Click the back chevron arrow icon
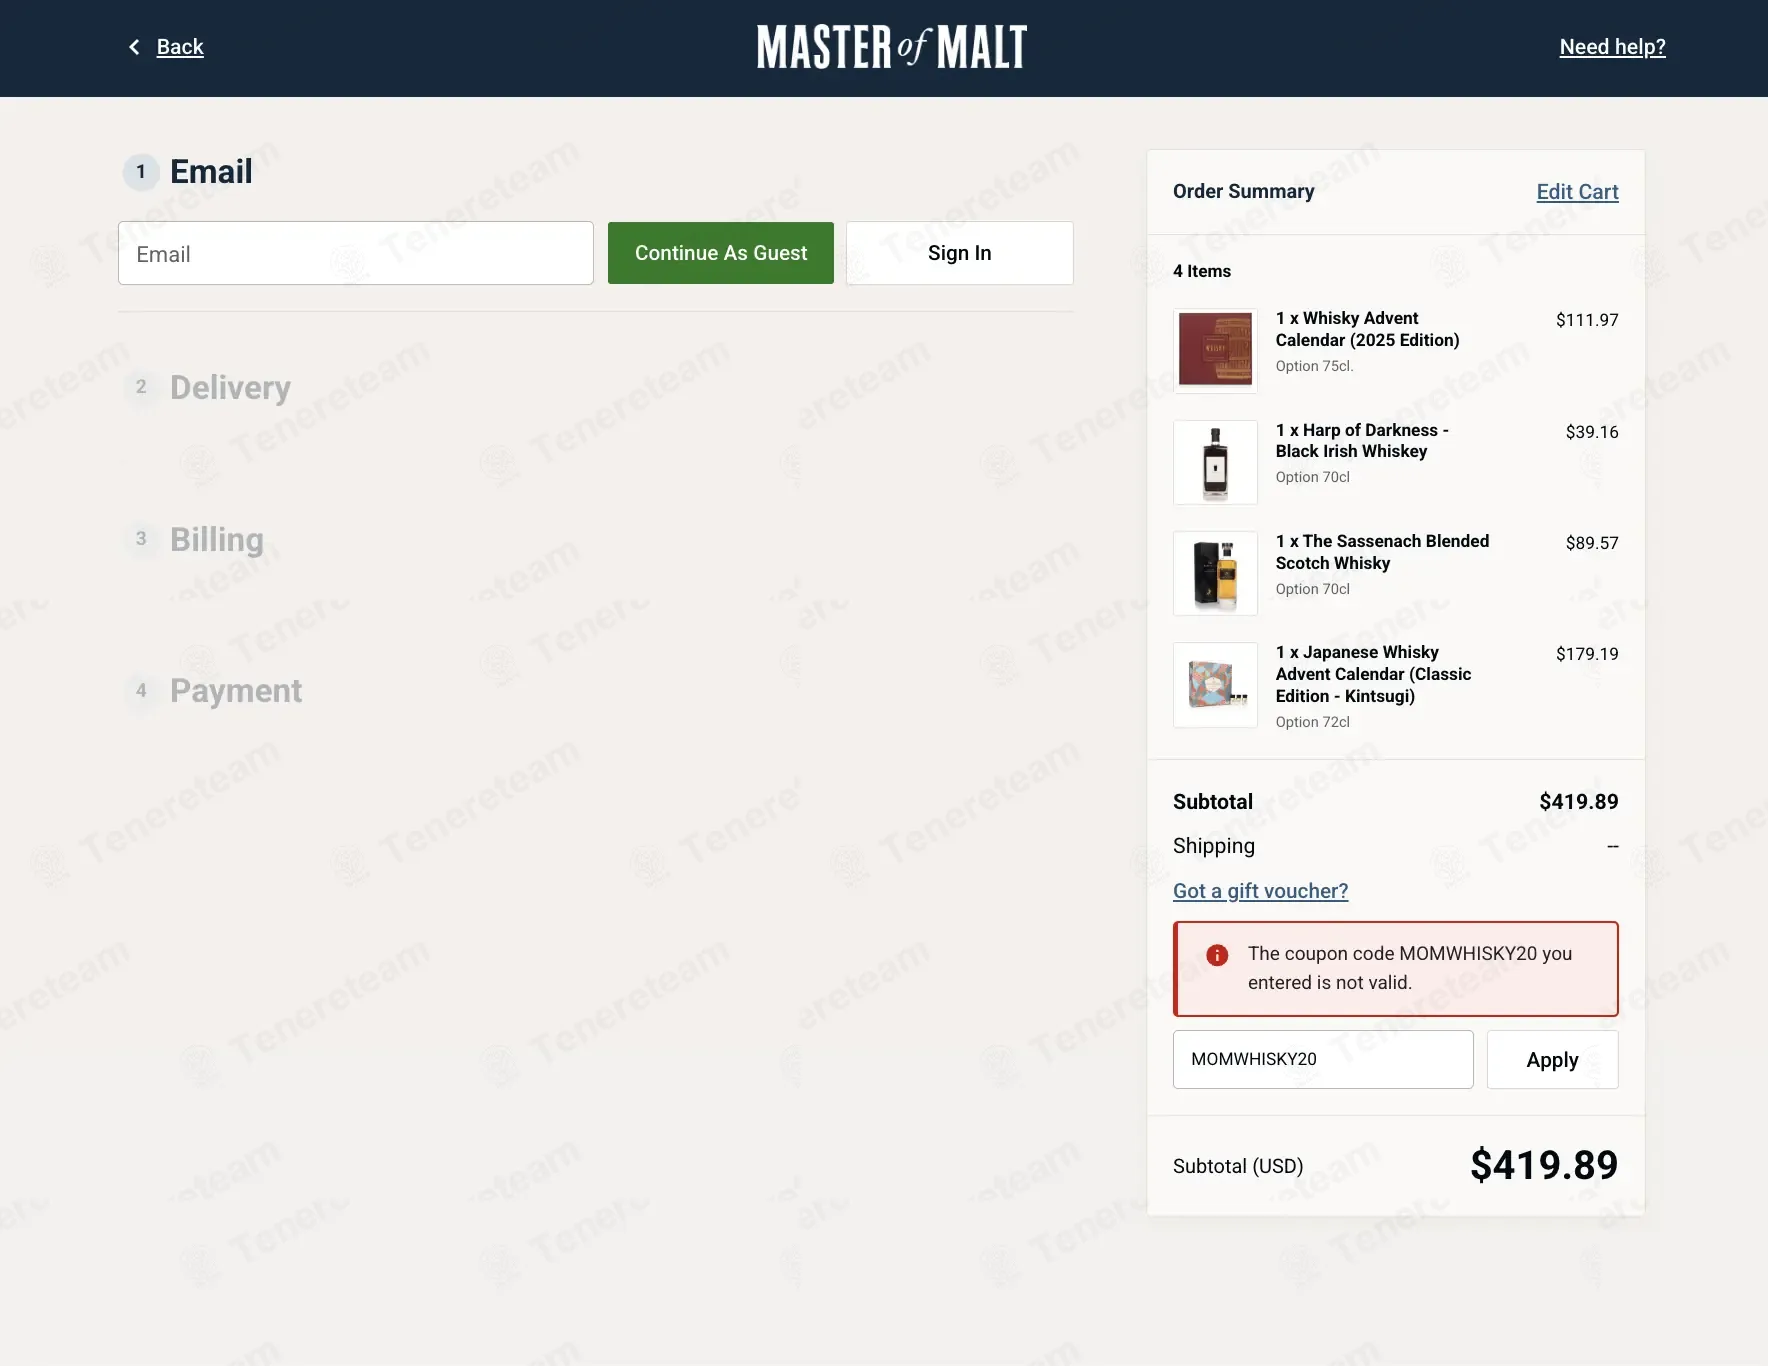This screenshot has height=1366, width=1768. click(134, 47)
